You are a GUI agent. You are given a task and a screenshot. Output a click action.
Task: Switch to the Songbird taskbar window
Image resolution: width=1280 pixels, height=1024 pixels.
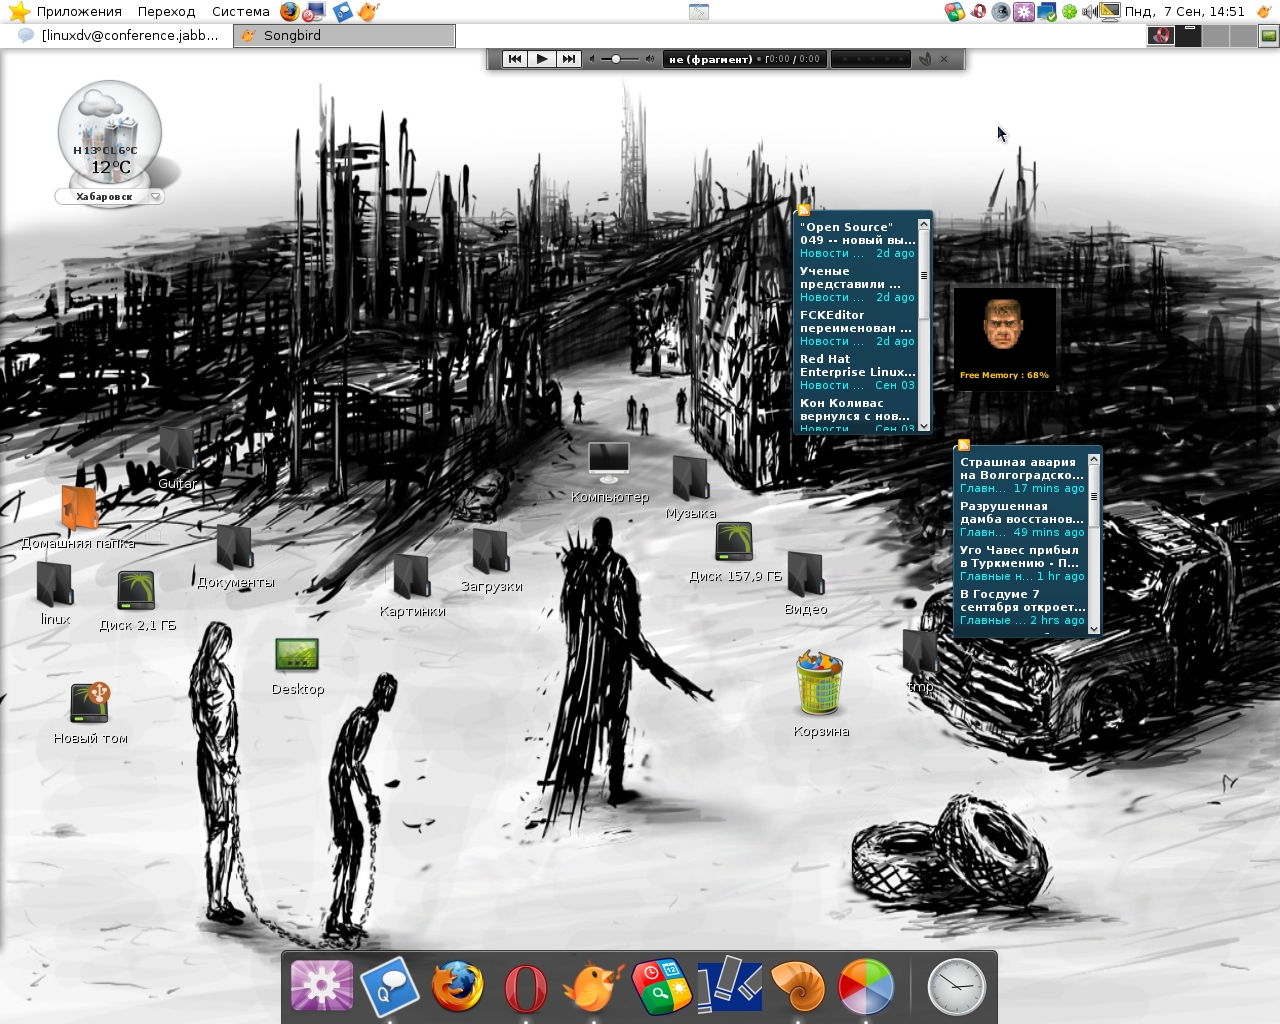click(x=344, y=35)
